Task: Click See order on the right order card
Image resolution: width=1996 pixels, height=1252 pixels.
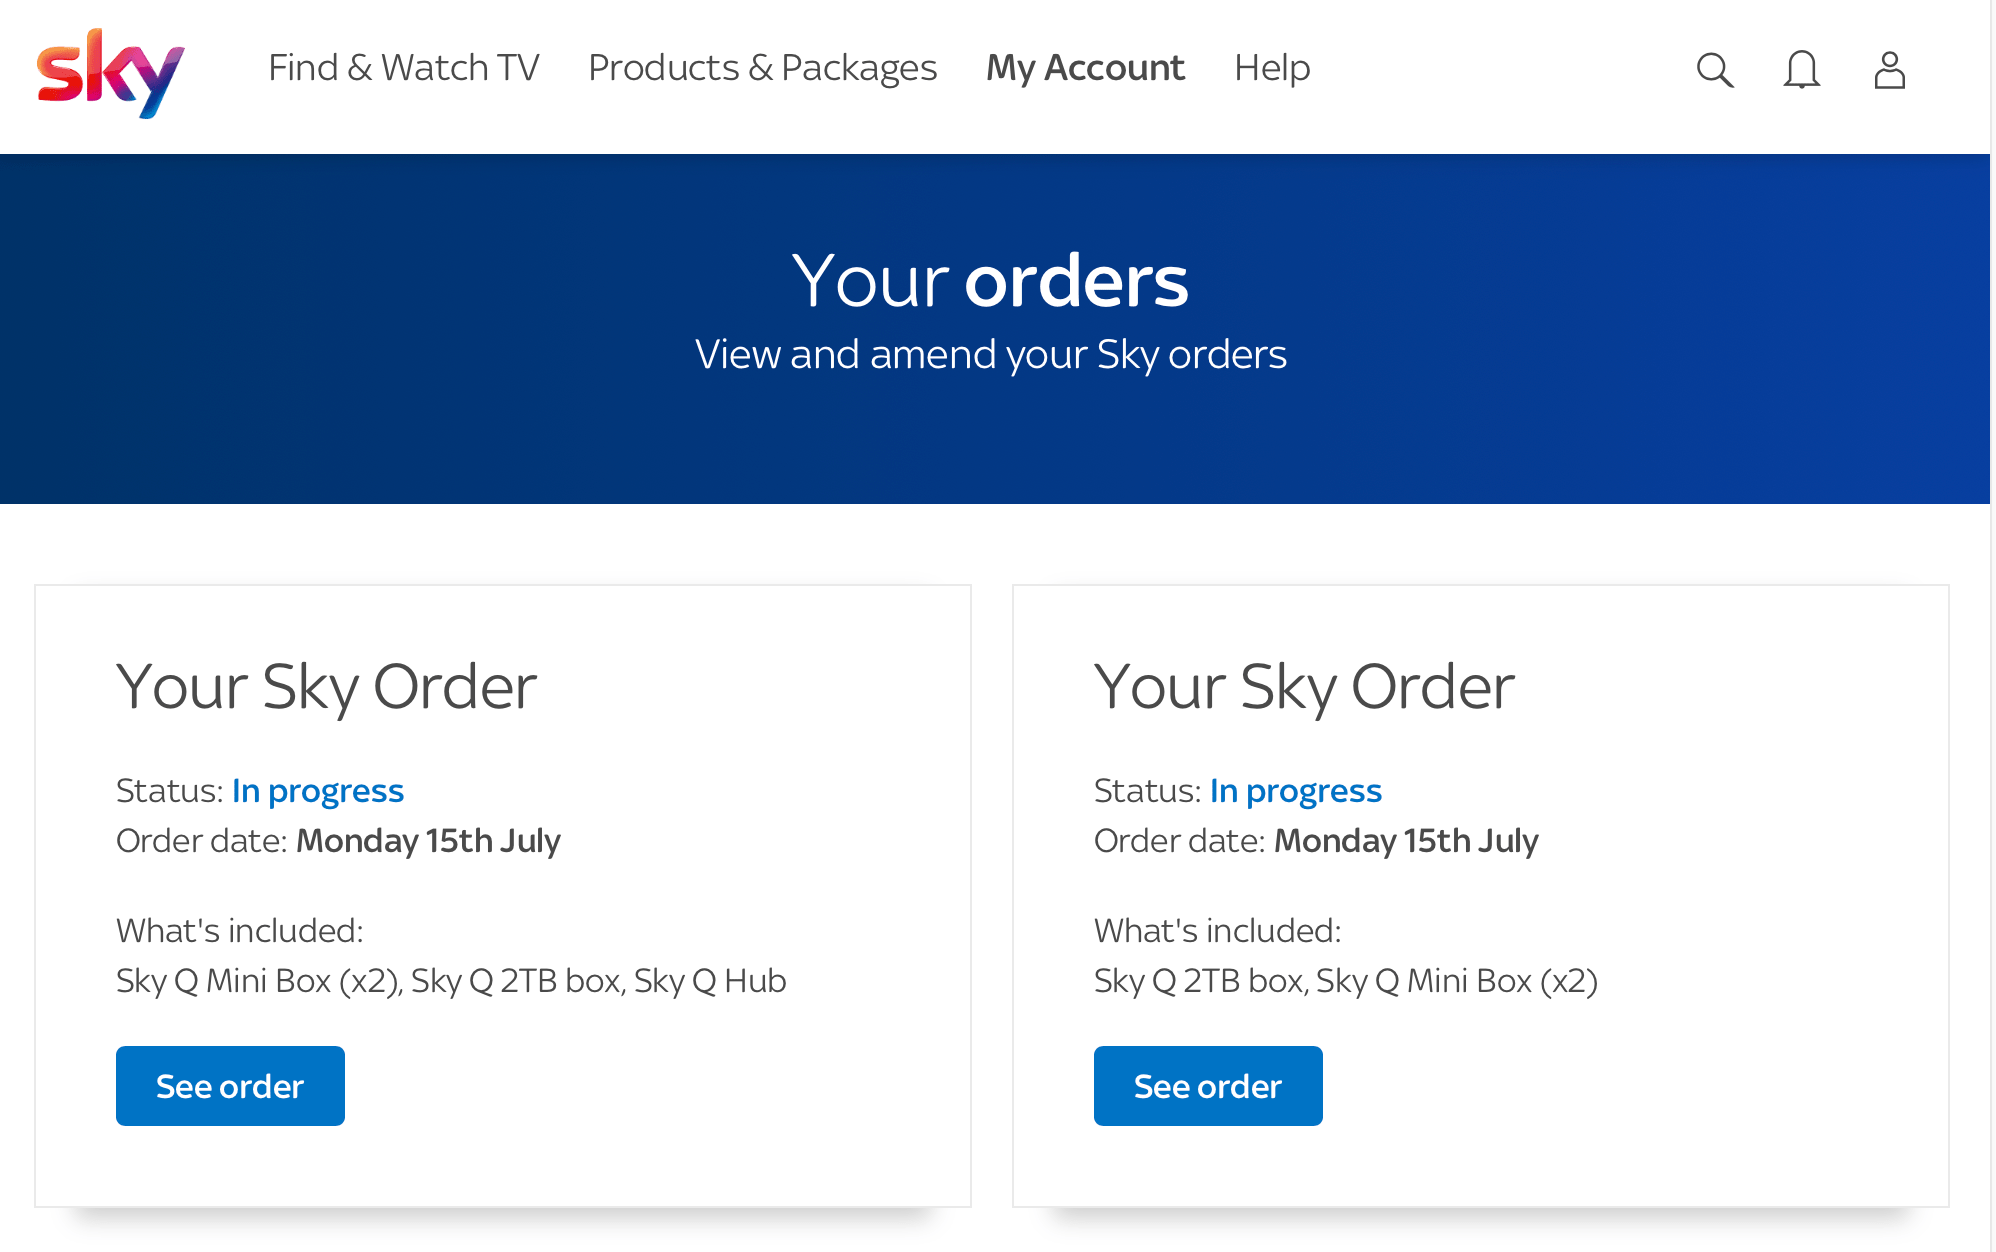Action: (x=1207, y=1085)
